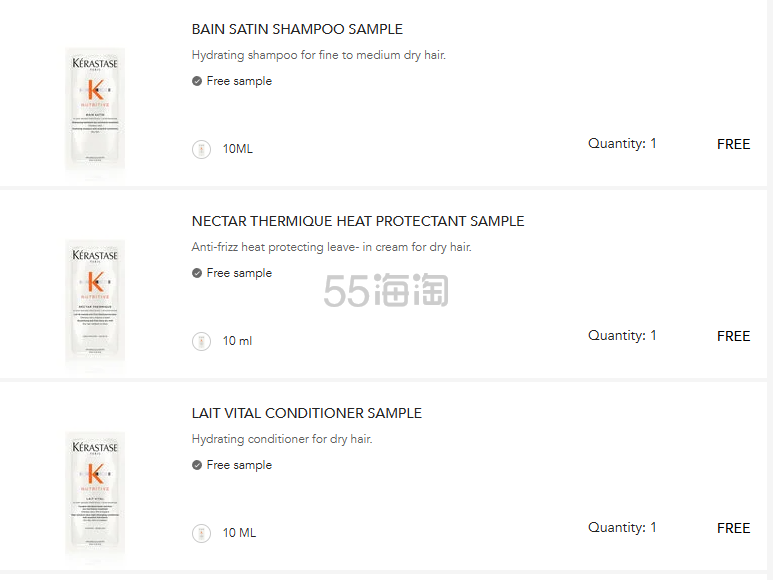Click Free sample checkmark under Lait Vital
Screen dimensions: 773x580
click(197, 465)
